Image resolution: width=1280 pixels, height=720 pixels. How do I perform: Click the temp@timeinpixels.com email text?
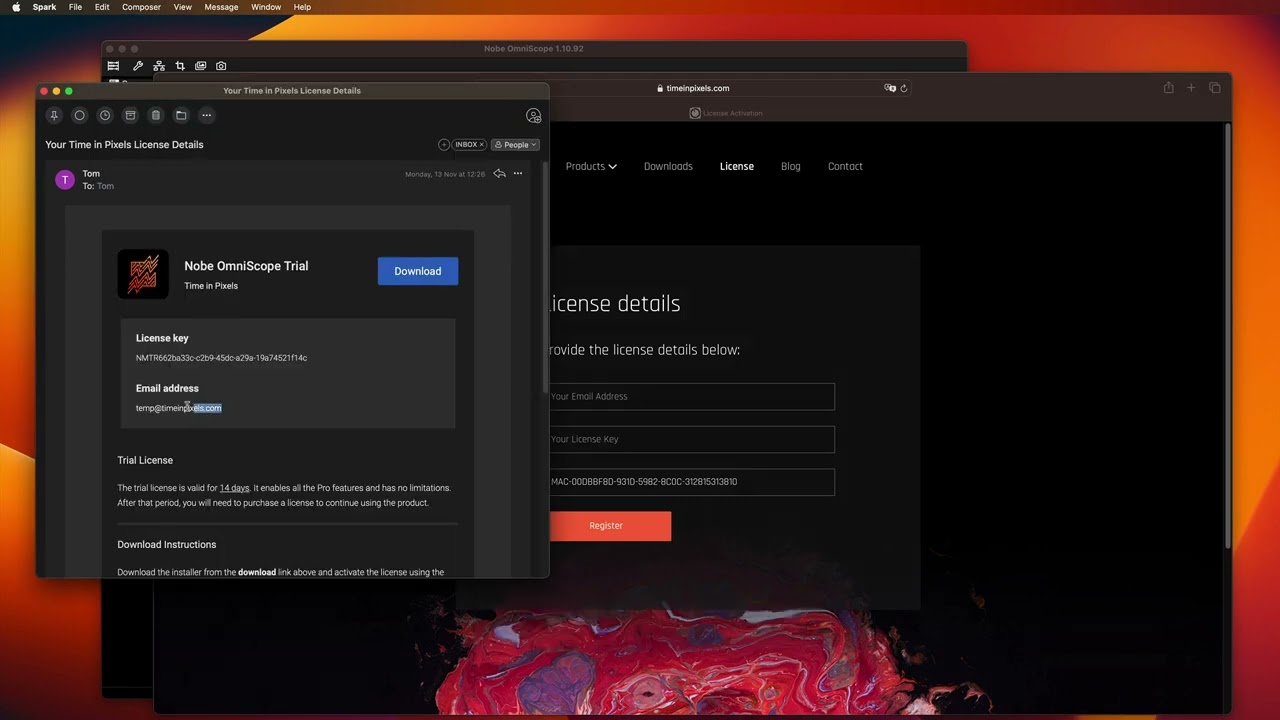[179, 408]
